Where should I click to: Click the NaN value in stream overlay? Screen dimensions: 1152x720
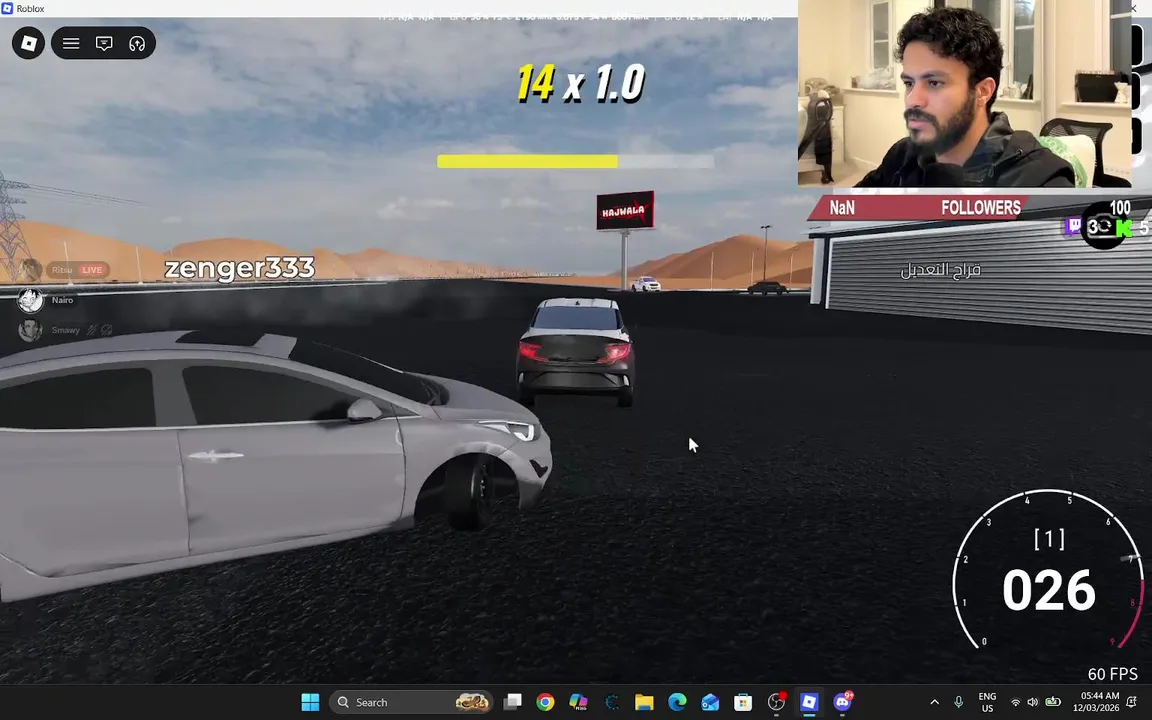point(842,208)
